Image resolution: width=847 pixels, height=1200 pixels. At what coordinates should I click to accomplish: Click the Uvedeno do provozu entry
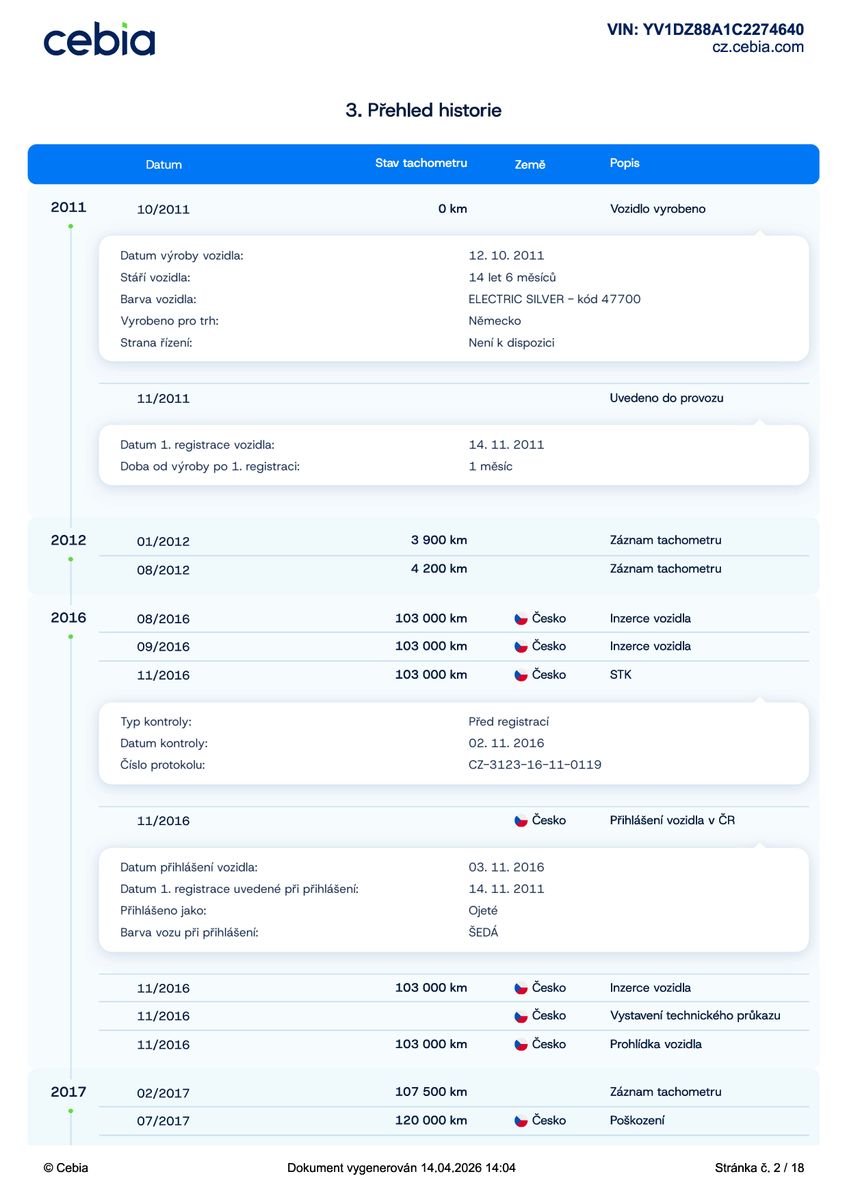tap(666, 398)
